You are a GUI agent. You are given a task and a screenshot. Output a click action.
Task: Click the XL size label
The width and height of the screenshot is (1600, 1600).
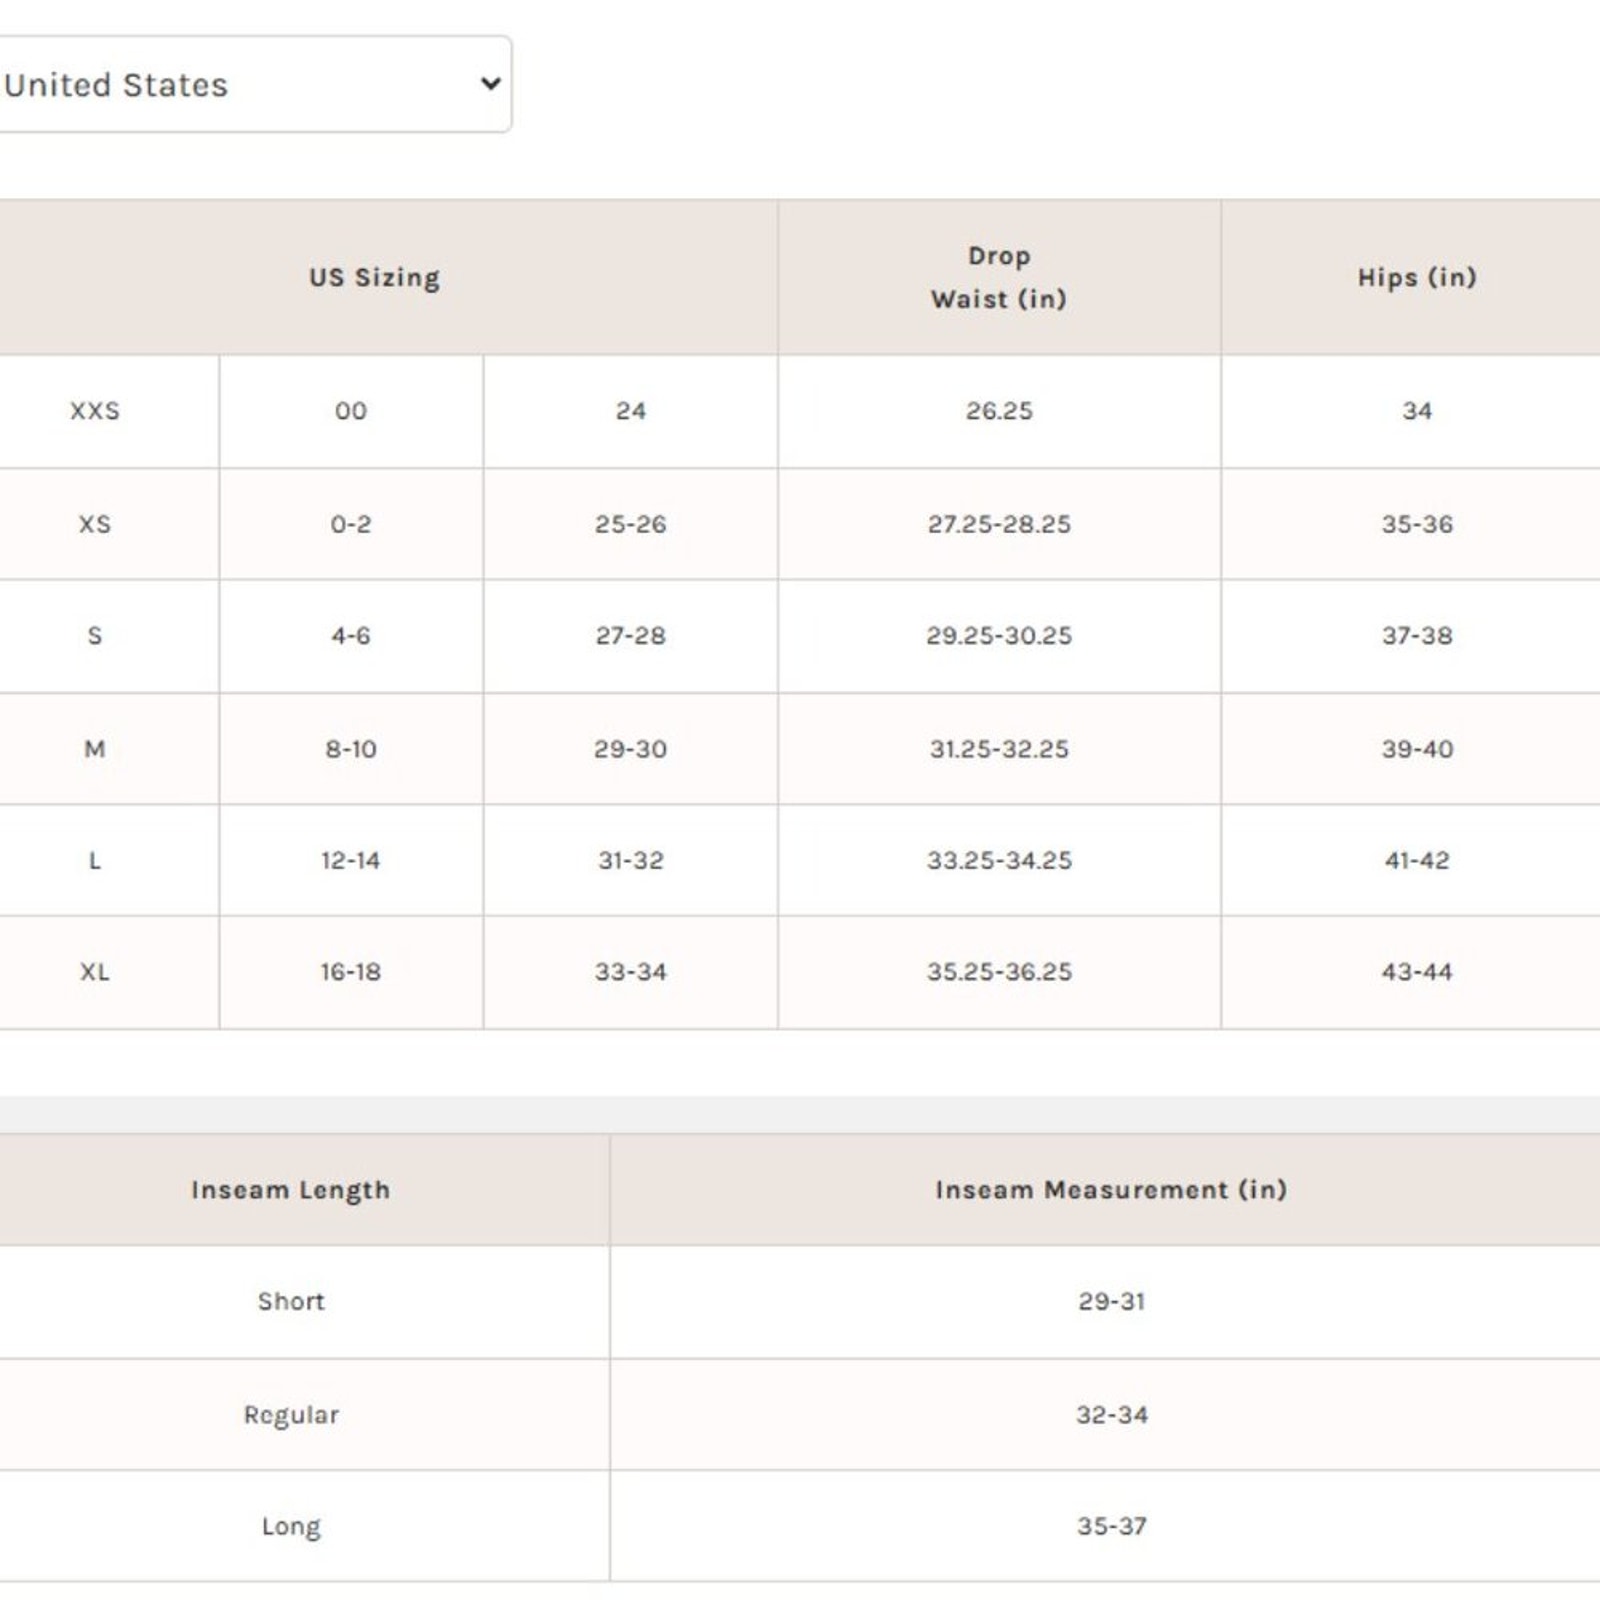tap(95, 972)
